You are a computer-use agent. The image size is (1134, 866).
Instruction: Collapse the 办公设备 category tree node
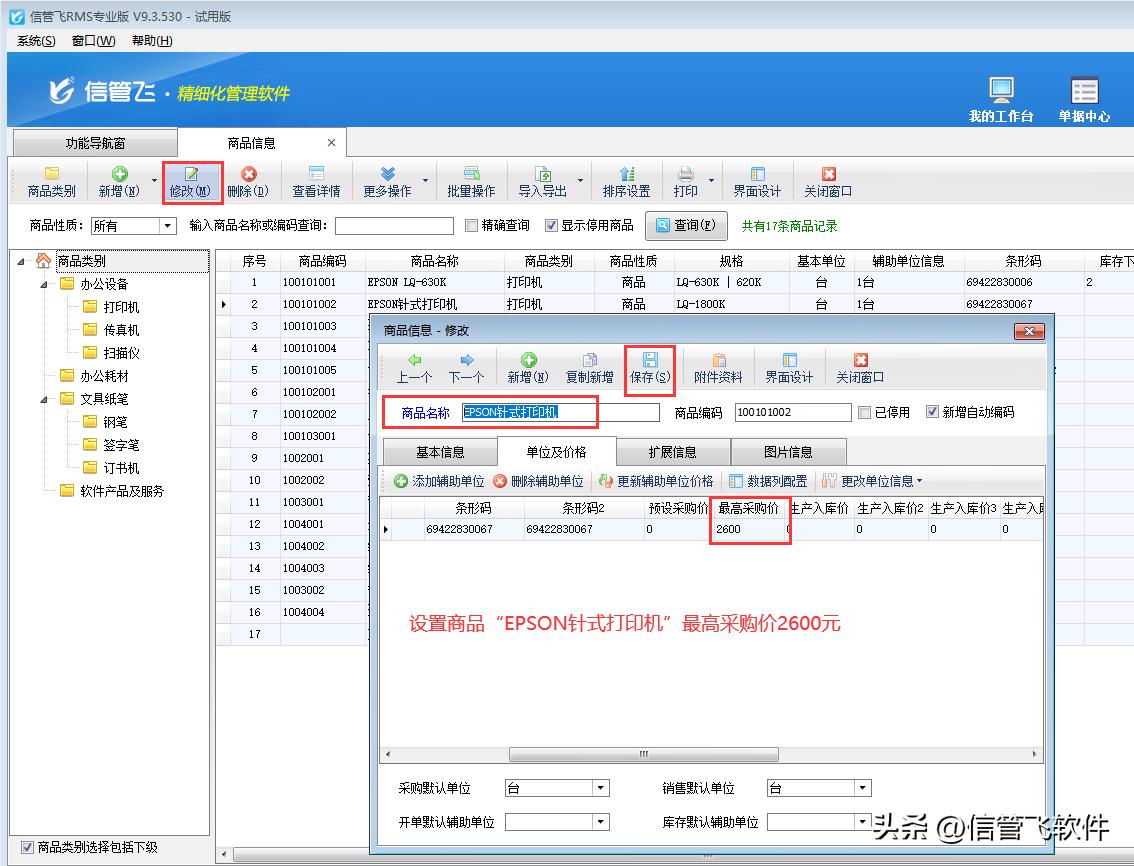(44, 283)
